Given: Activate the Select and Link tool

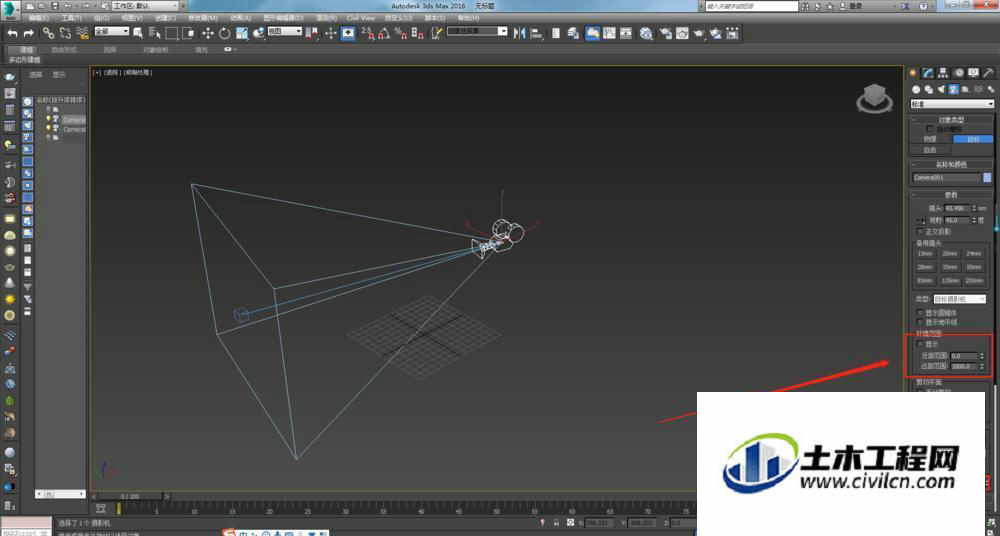Looking at the screenshot, I should 48,33.
